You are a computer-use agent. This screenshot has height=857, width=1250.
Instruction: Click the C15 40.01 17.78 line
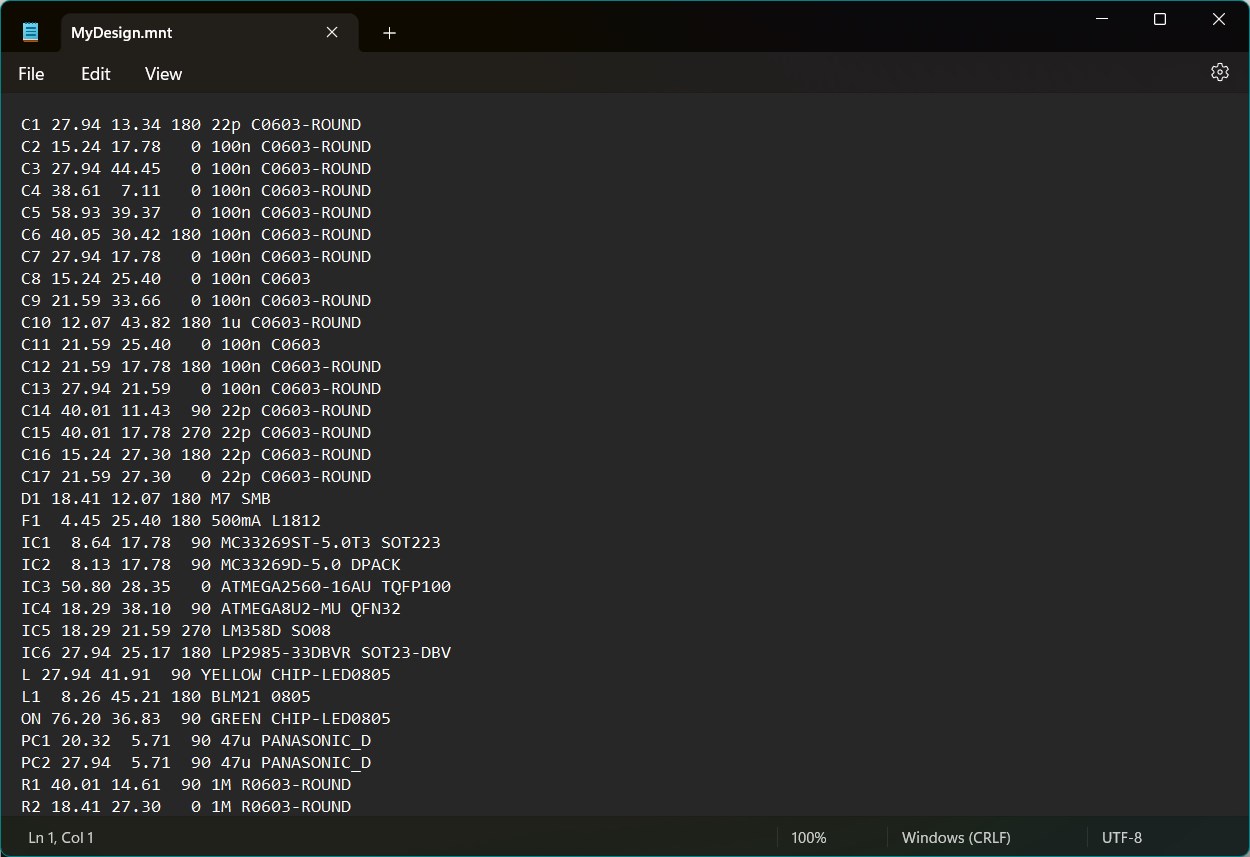196,433
